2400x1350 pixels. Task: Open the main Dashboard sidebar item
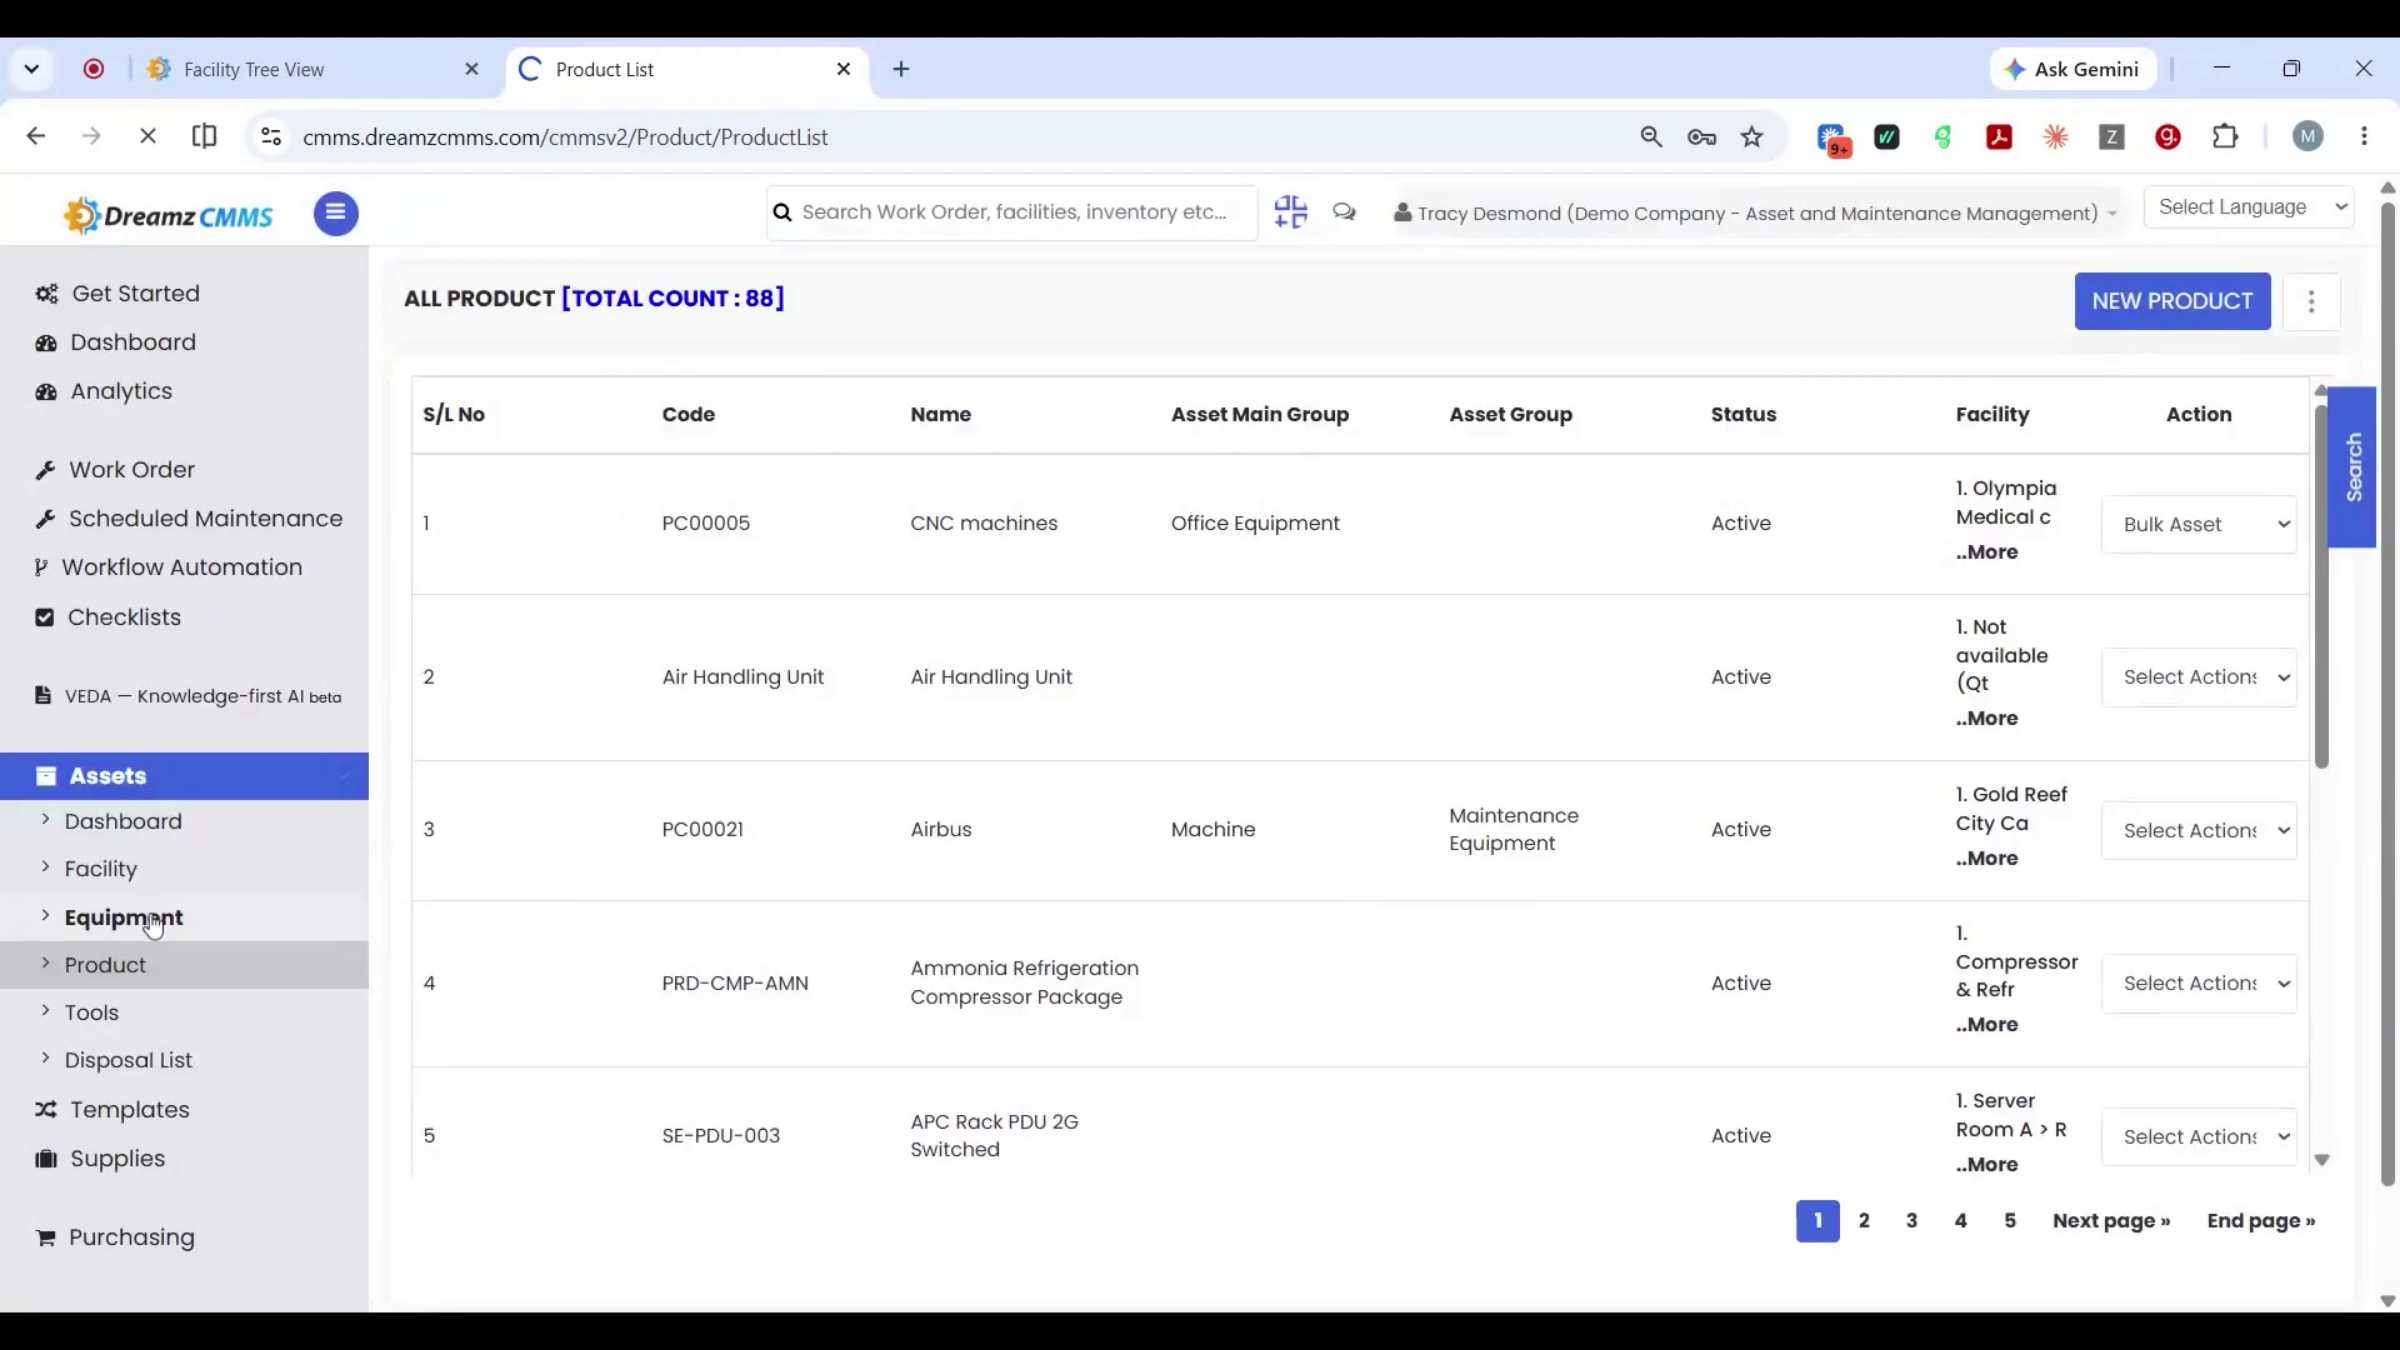click(x=133, y=342)
